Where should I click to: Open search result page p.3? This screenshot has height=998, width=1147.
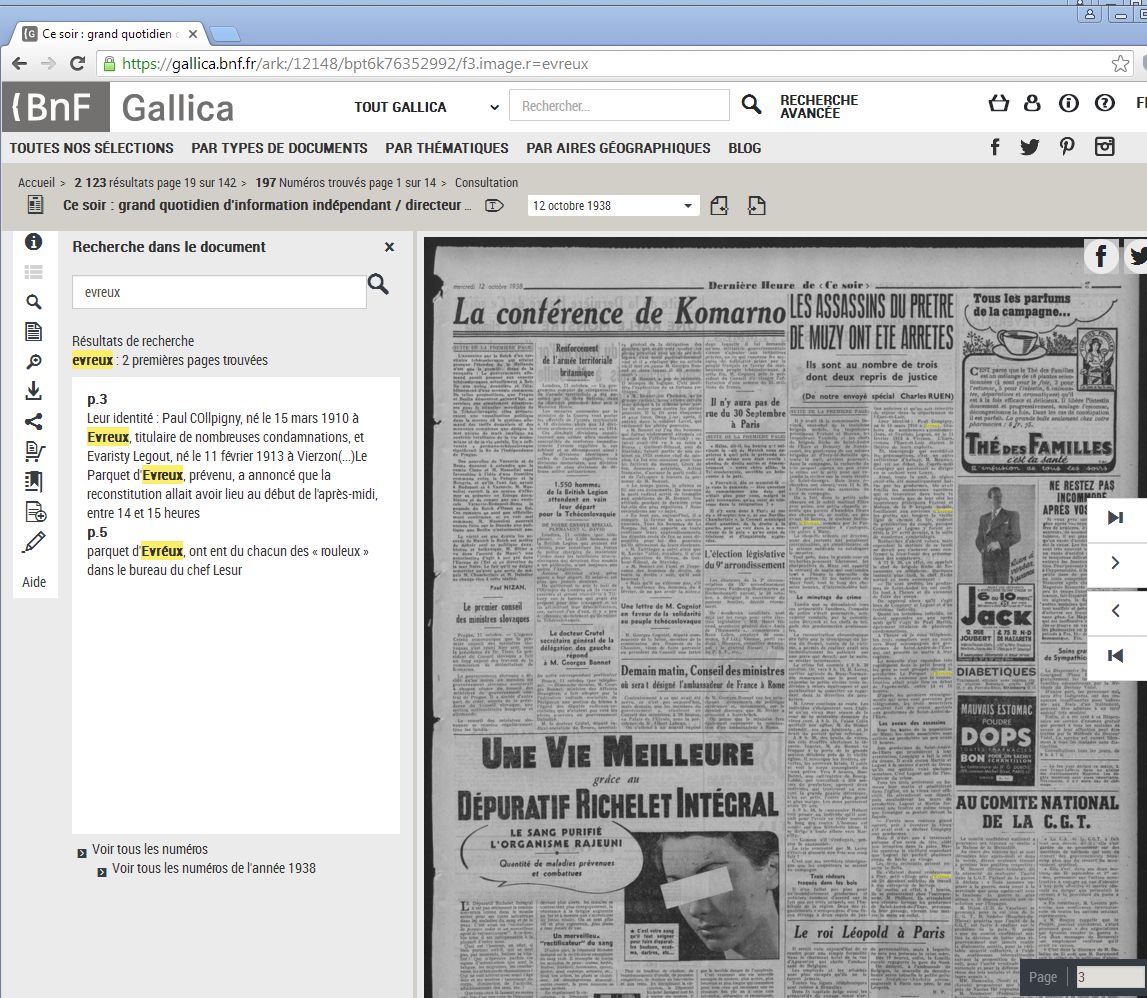97,399
